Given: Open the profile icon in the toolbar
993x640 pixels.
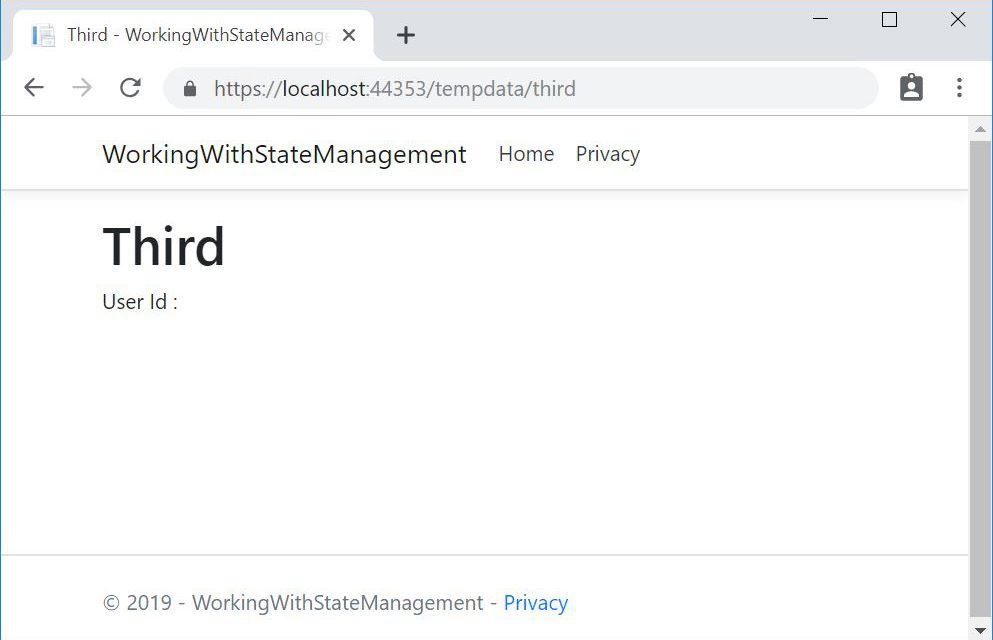Looking at the screenshot, I should coord(911,88).
